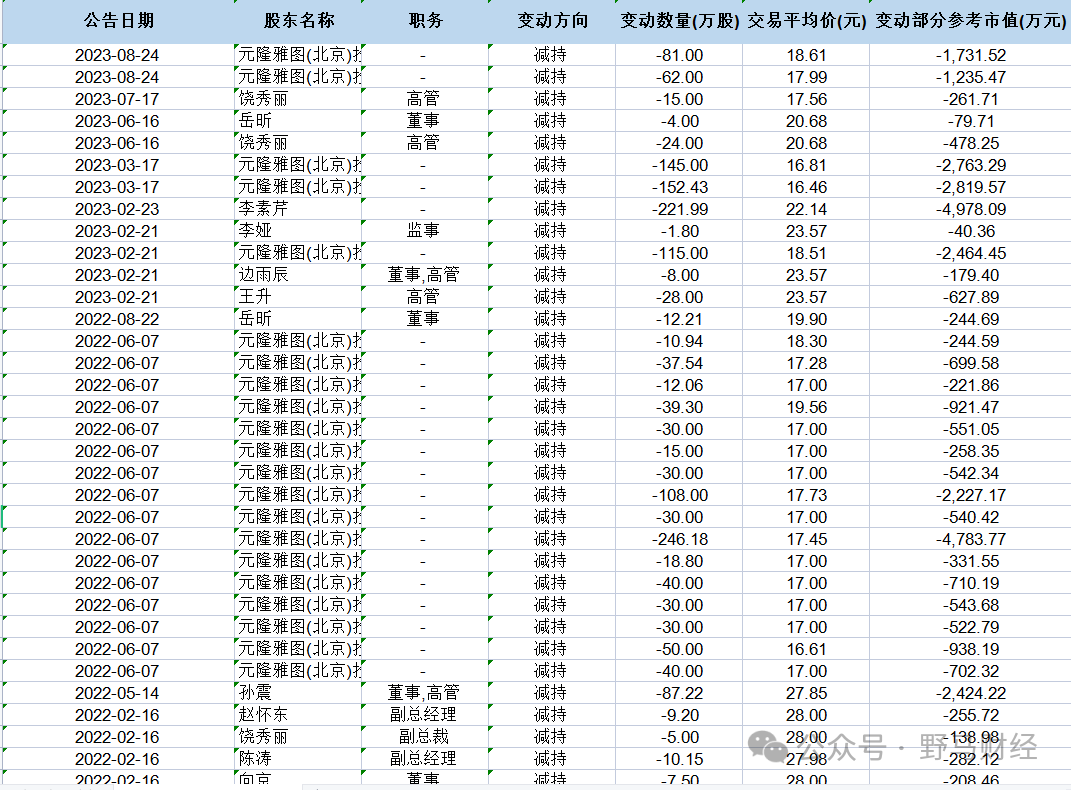Select the 变动方向 header cell
1071x790 pixels.
[553, 21]
